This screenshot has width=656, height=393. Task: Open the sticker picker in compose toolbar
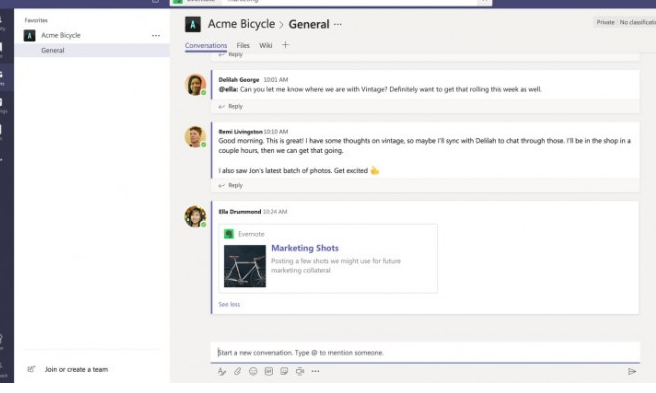tap(284, 371)
